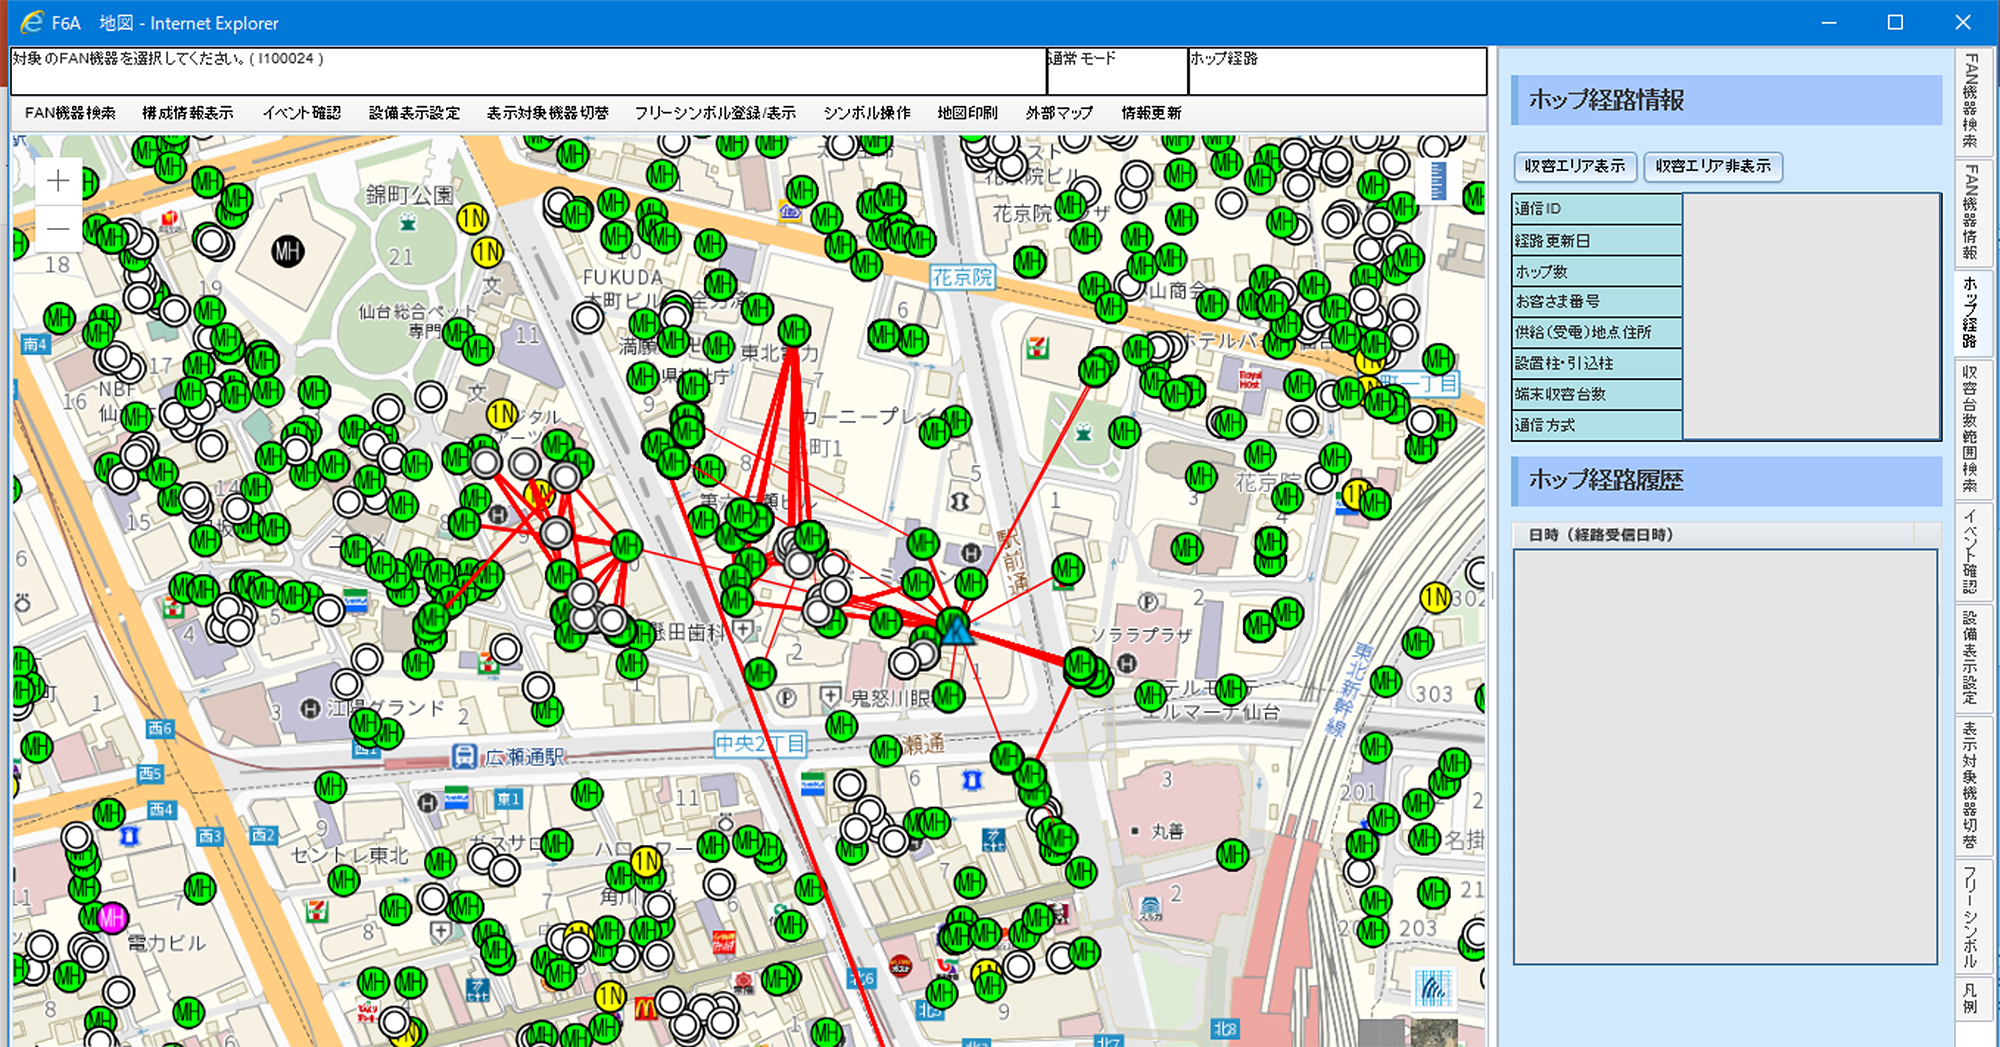
Task: Zoom out the map with minus button
Action: [58, 230]
